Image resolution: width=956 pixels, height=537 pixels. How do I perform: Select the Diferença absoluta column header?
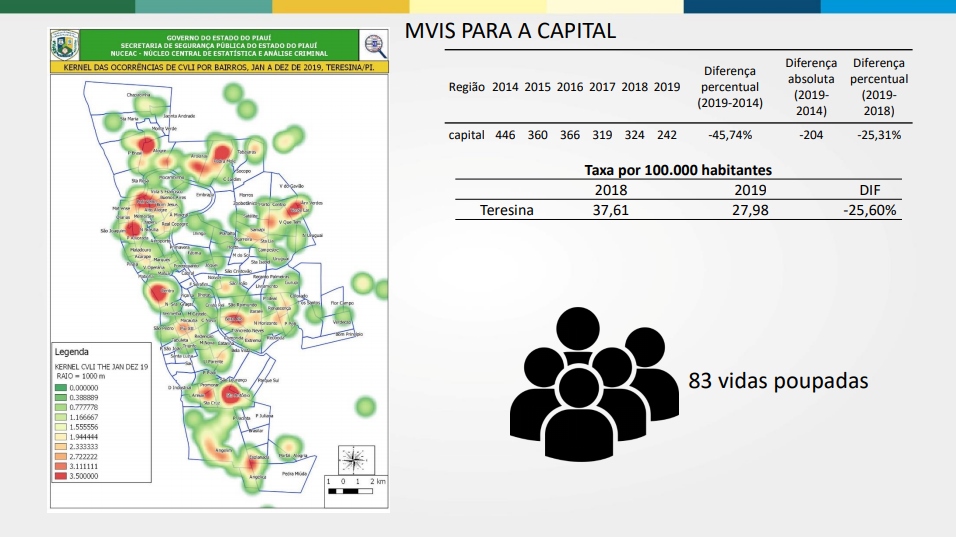click(811, 87)
